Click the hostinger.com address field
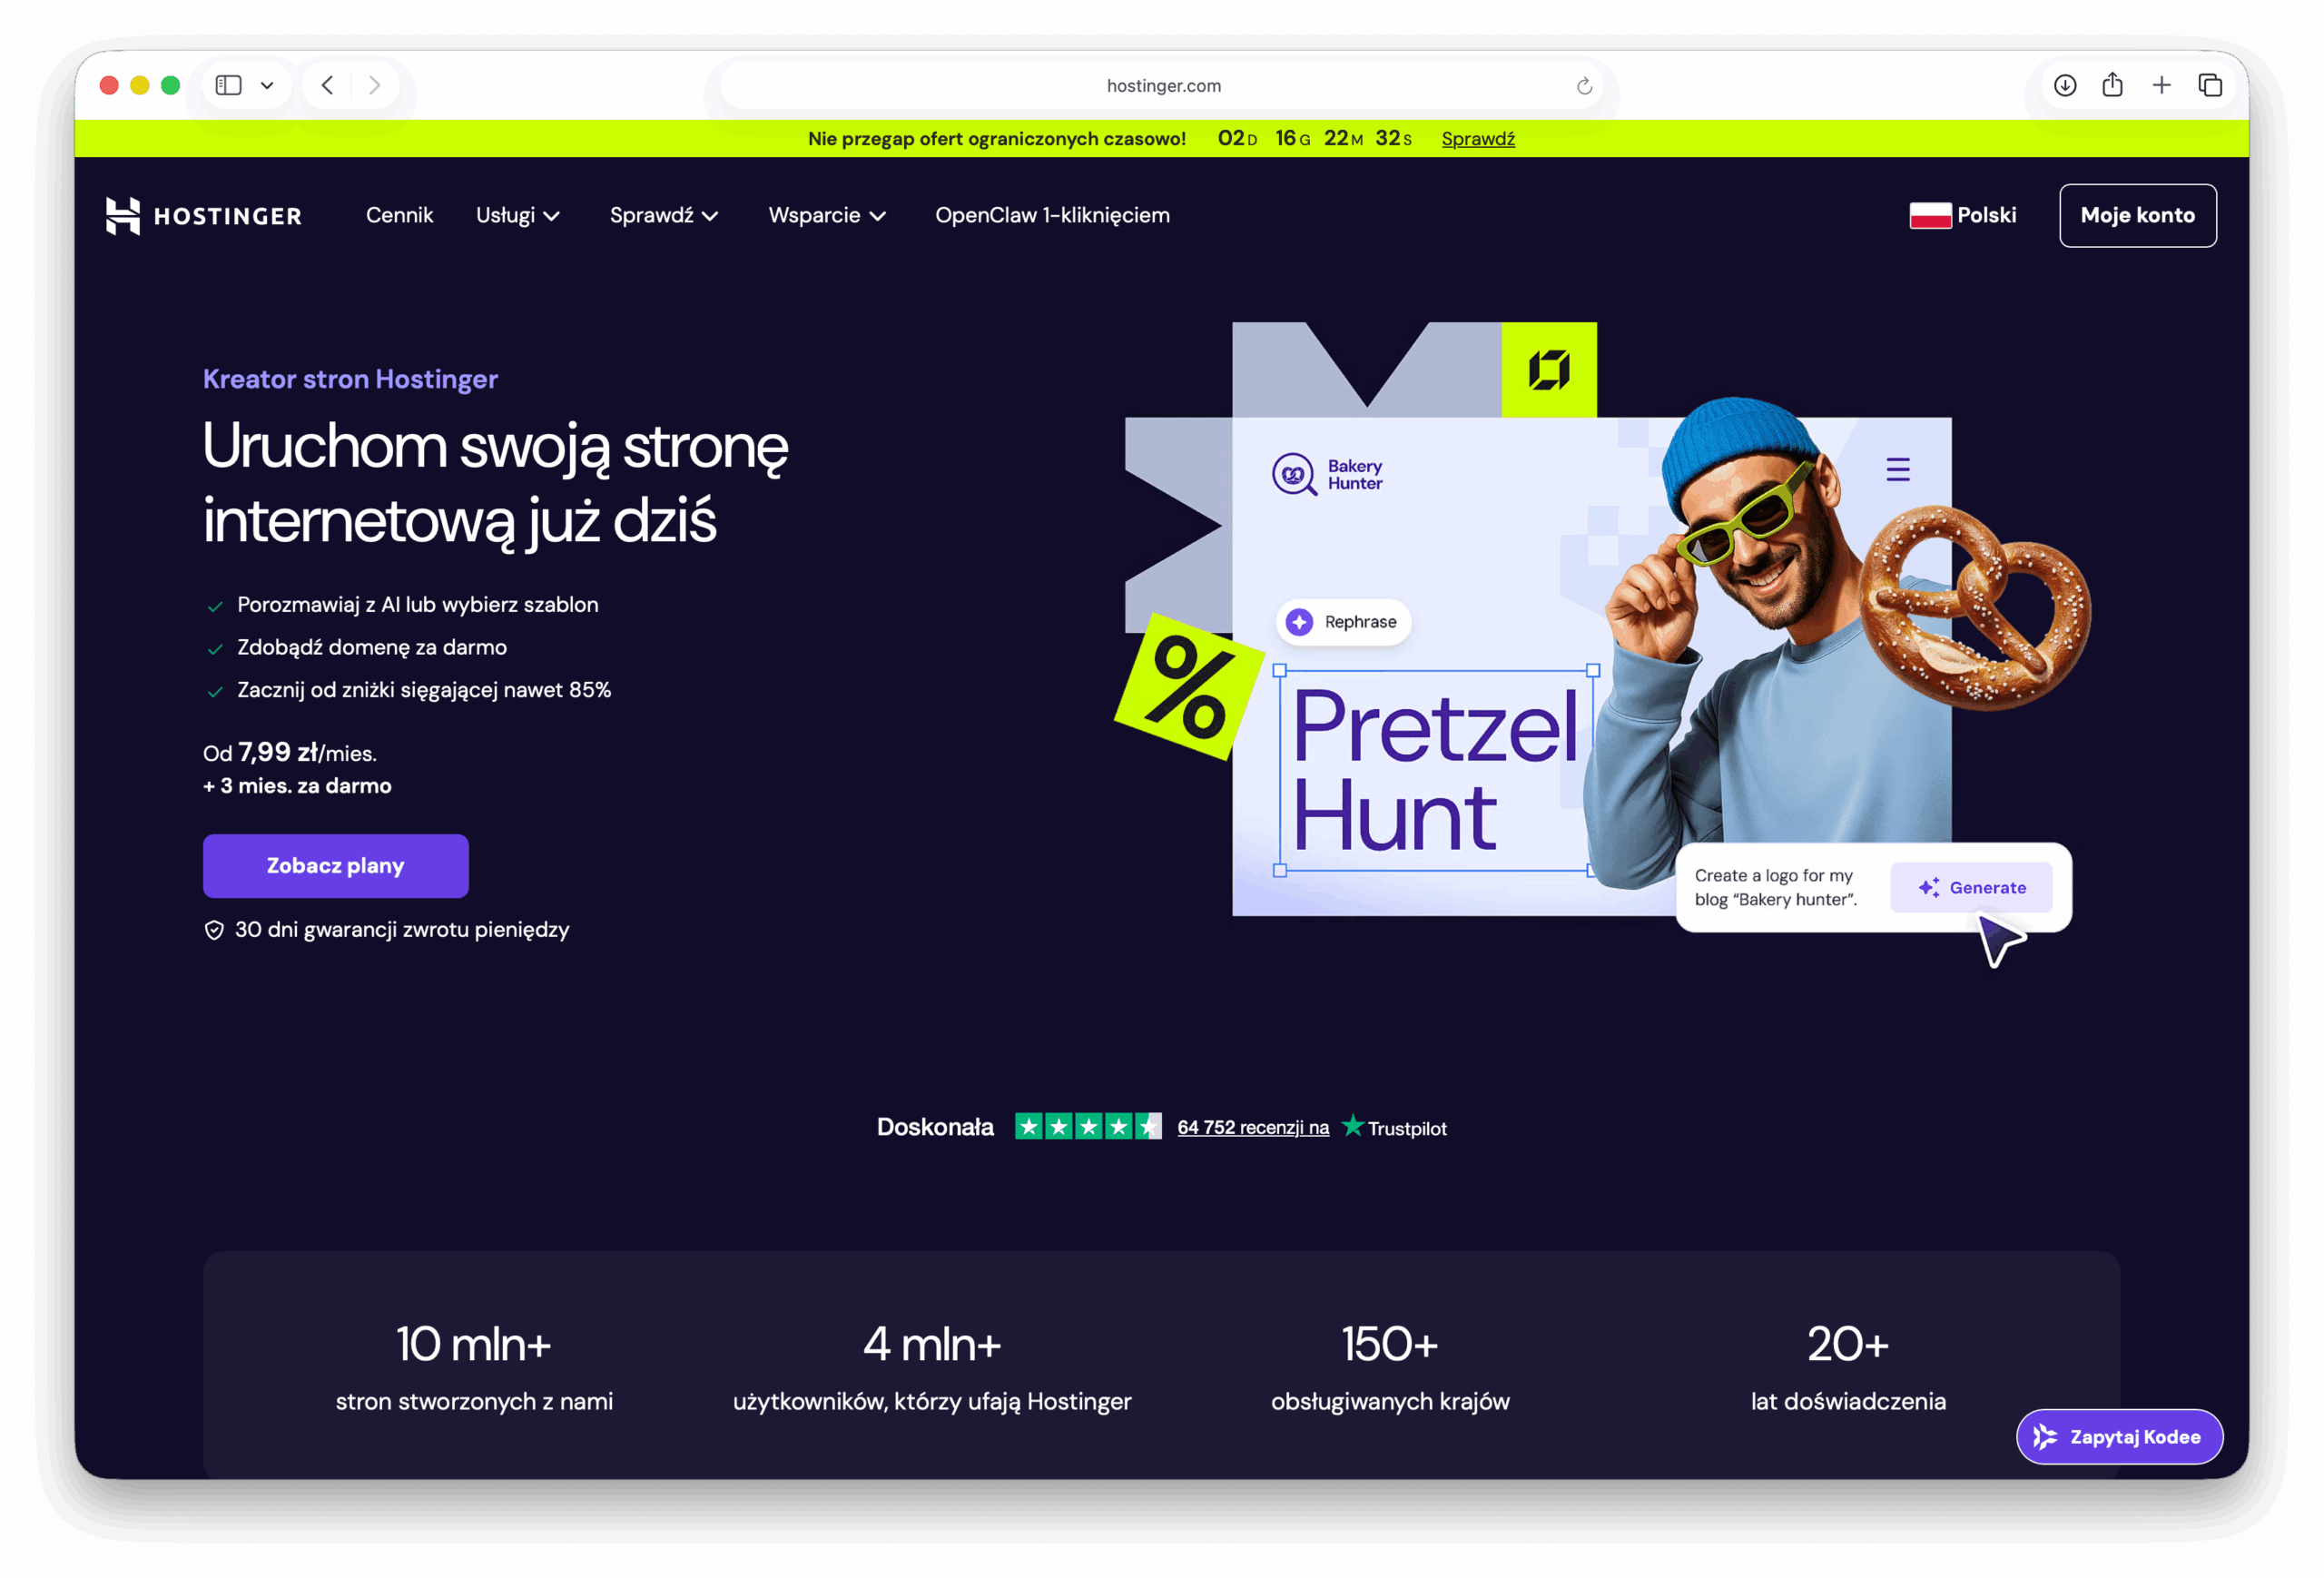This screenshot has height=1578, width=2324. (x=1162, y=86)
